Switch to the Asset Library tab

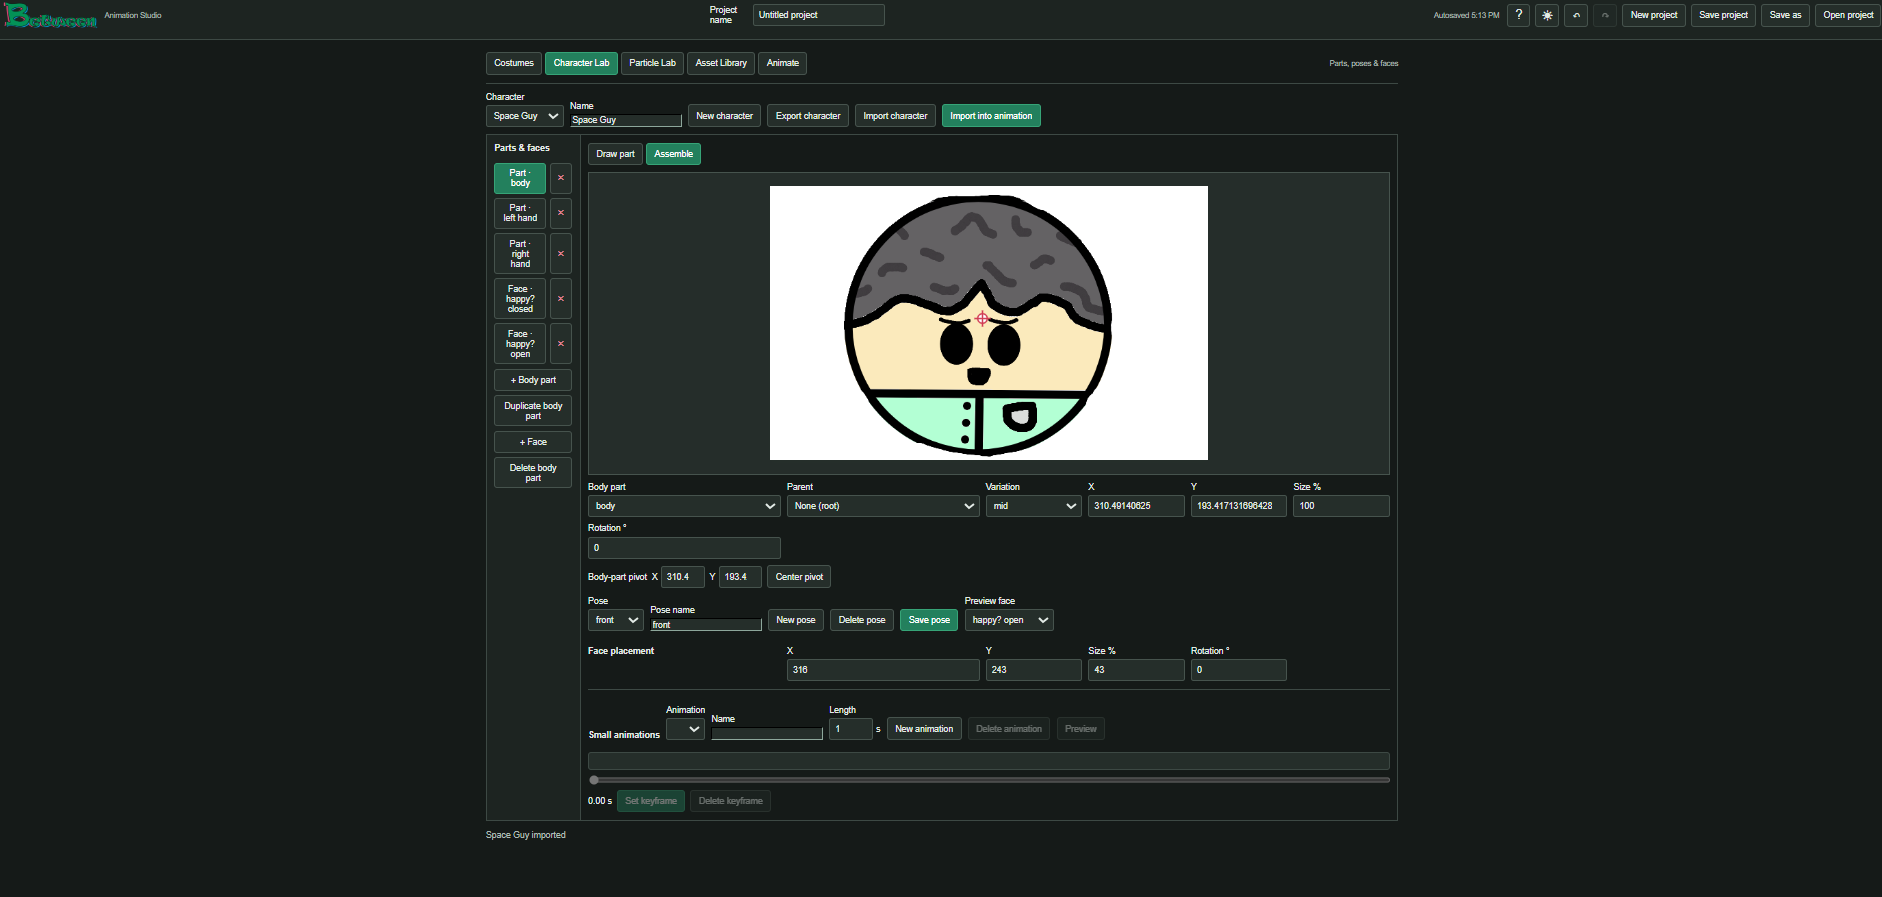721,63
